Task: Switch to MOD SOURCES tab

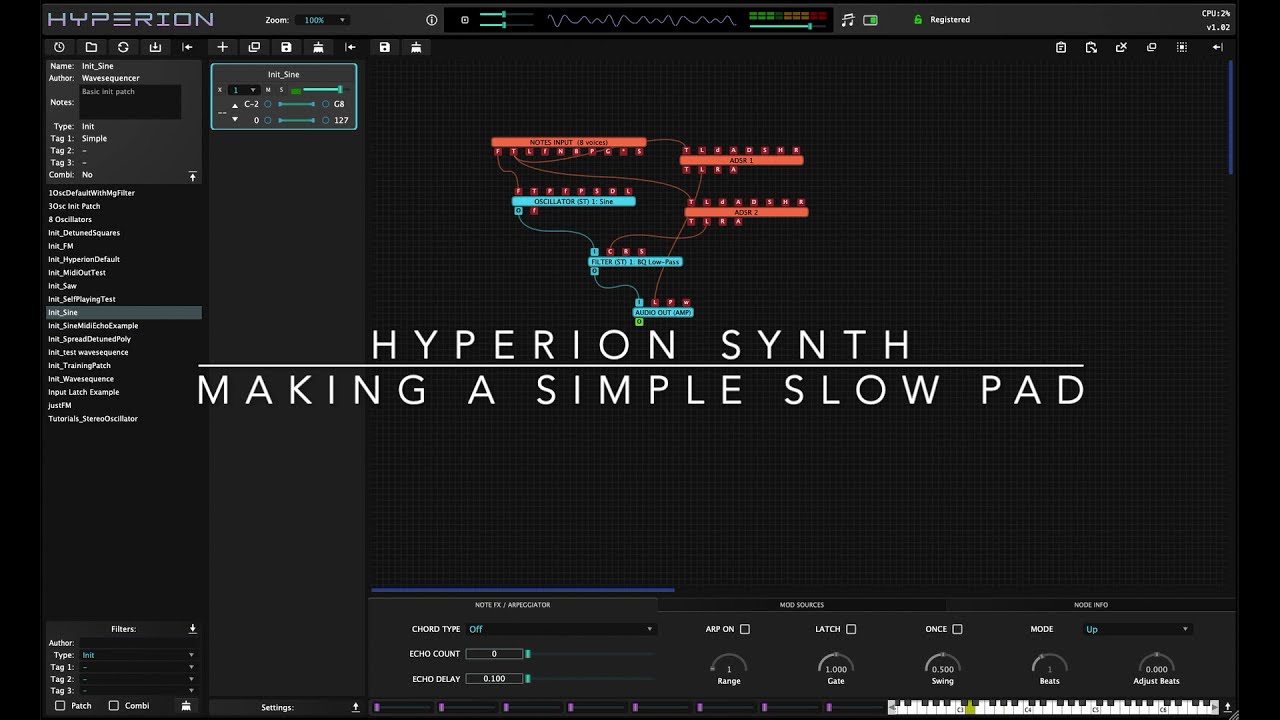Action: point(802,605)
